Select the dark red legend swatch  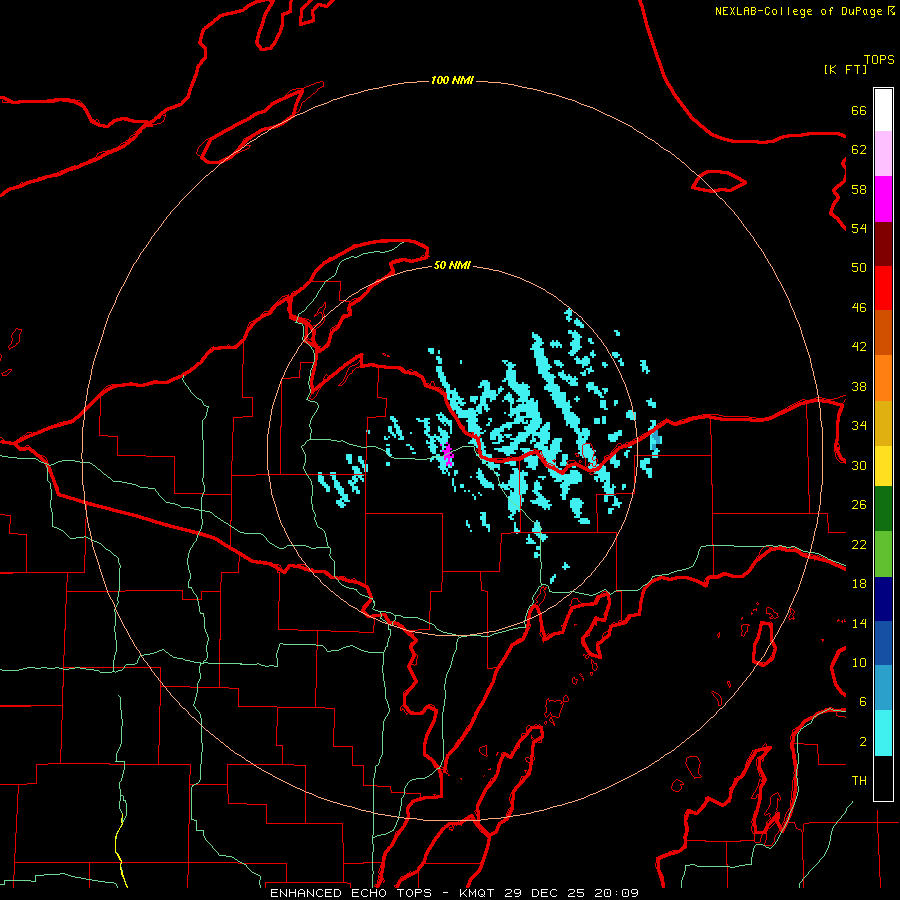(883, 244)
